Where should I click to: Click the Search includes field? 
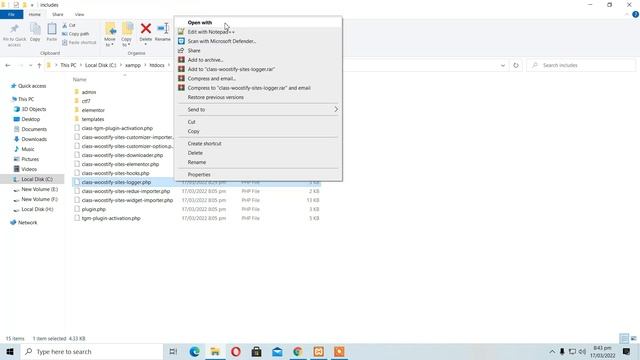(x=581, y=65)
